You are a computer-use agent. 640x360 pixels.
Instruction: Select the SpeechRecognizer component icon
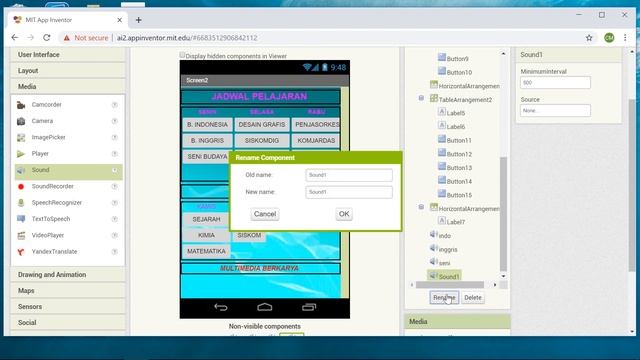(21, 203)
